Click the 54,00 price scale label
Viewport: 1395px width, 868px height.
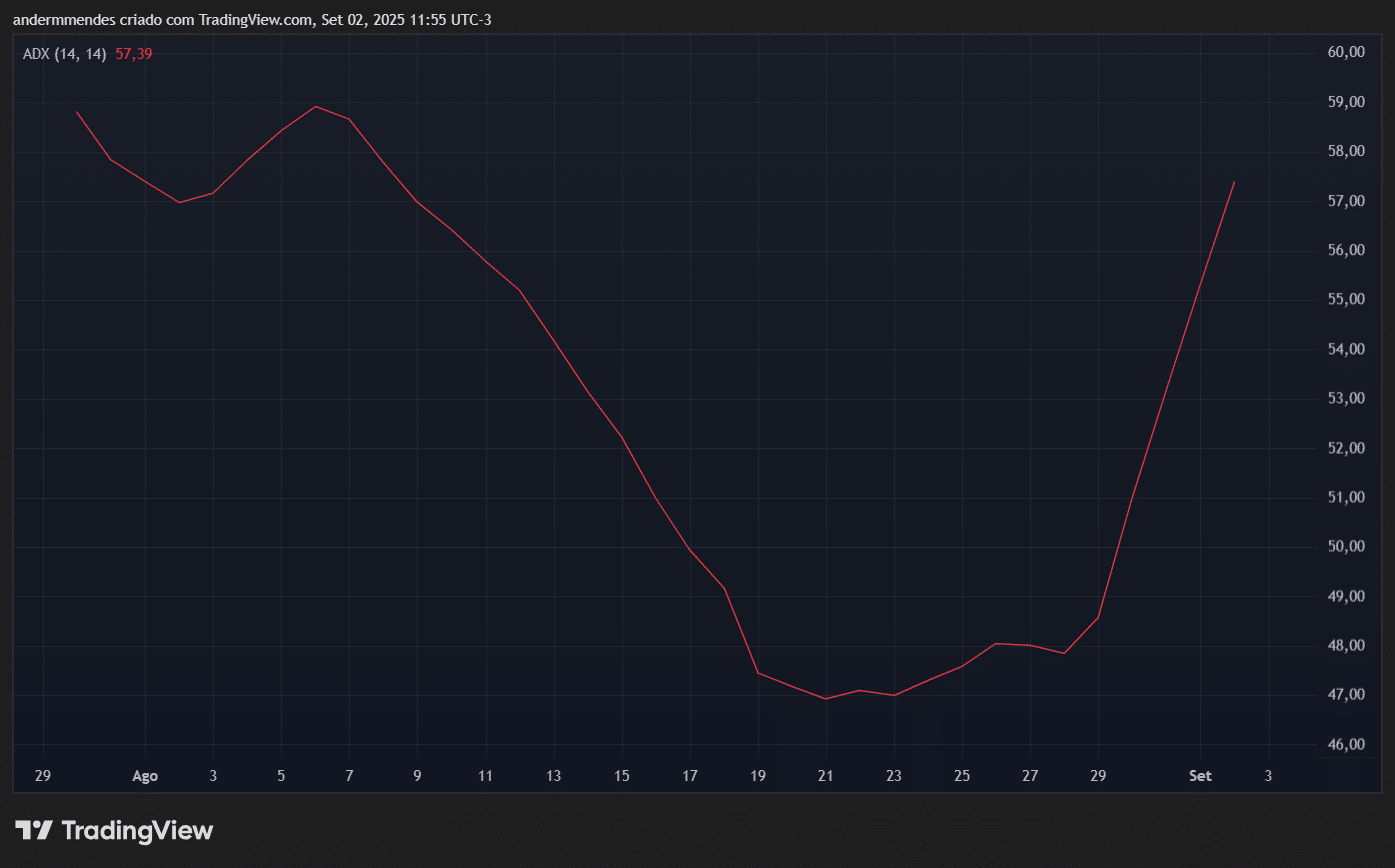1345,349
